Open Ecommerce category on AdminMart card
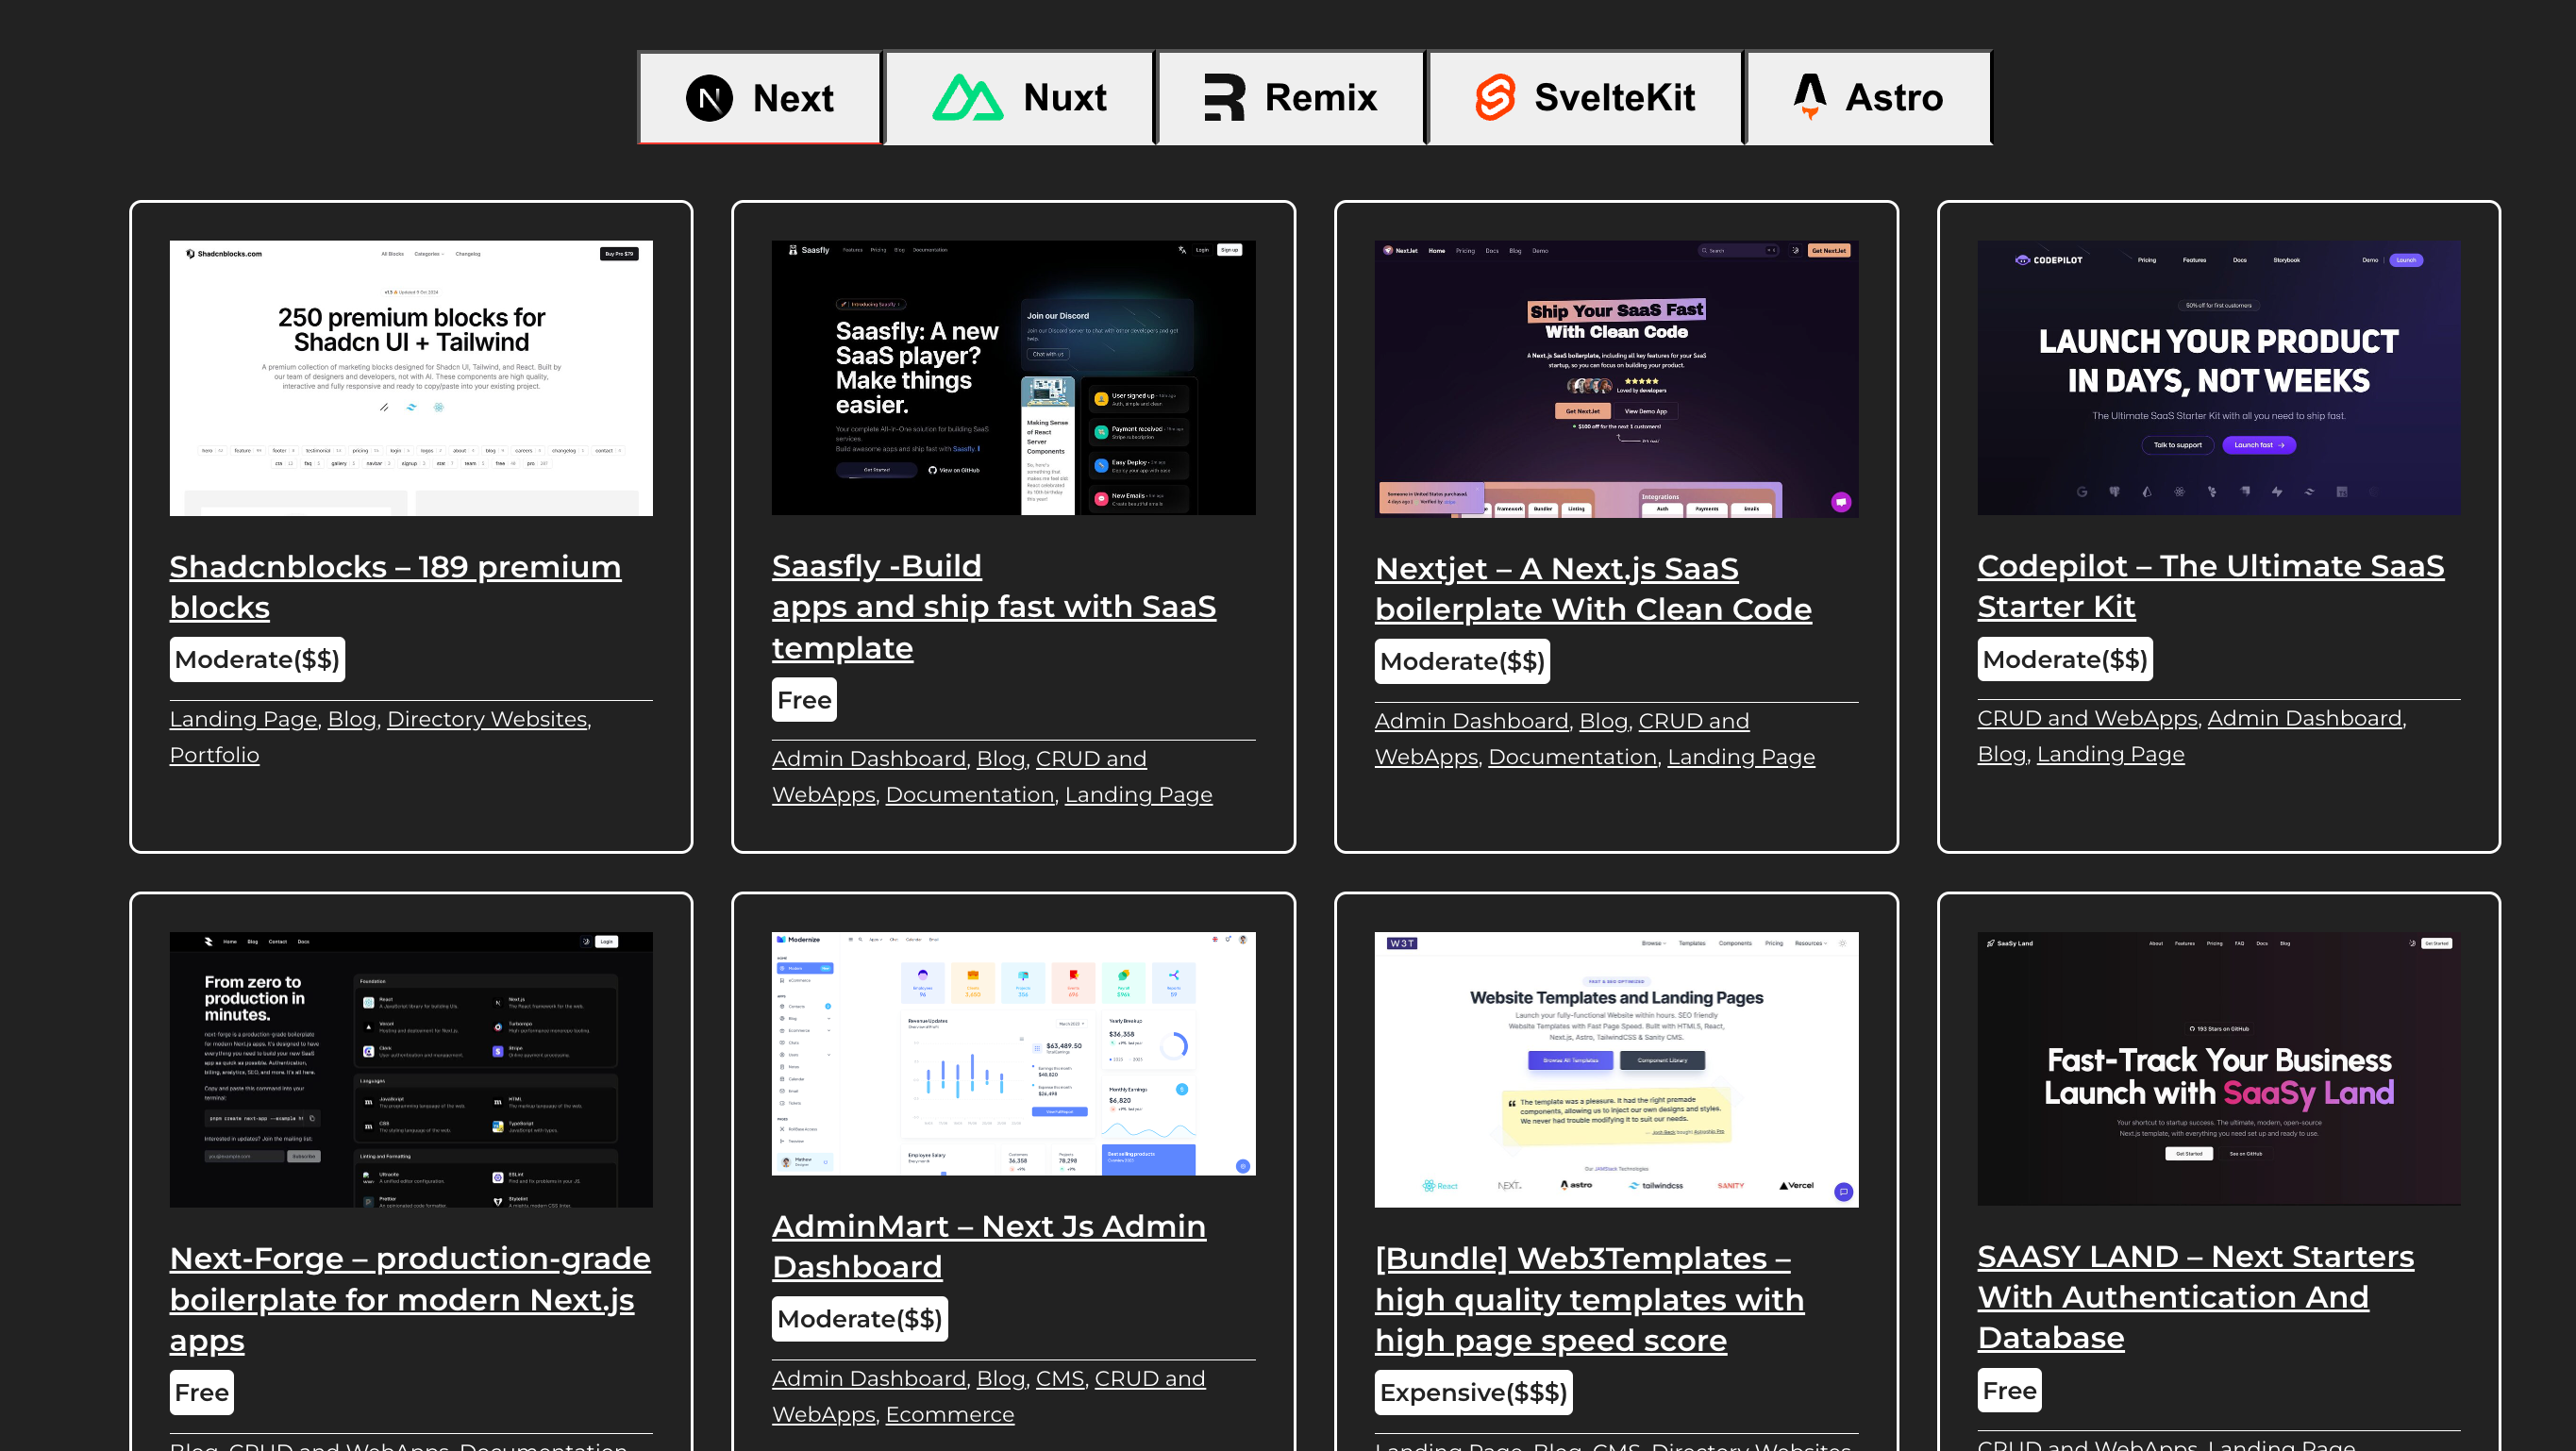The image size is (2576, 1451). coord(949,1415)
